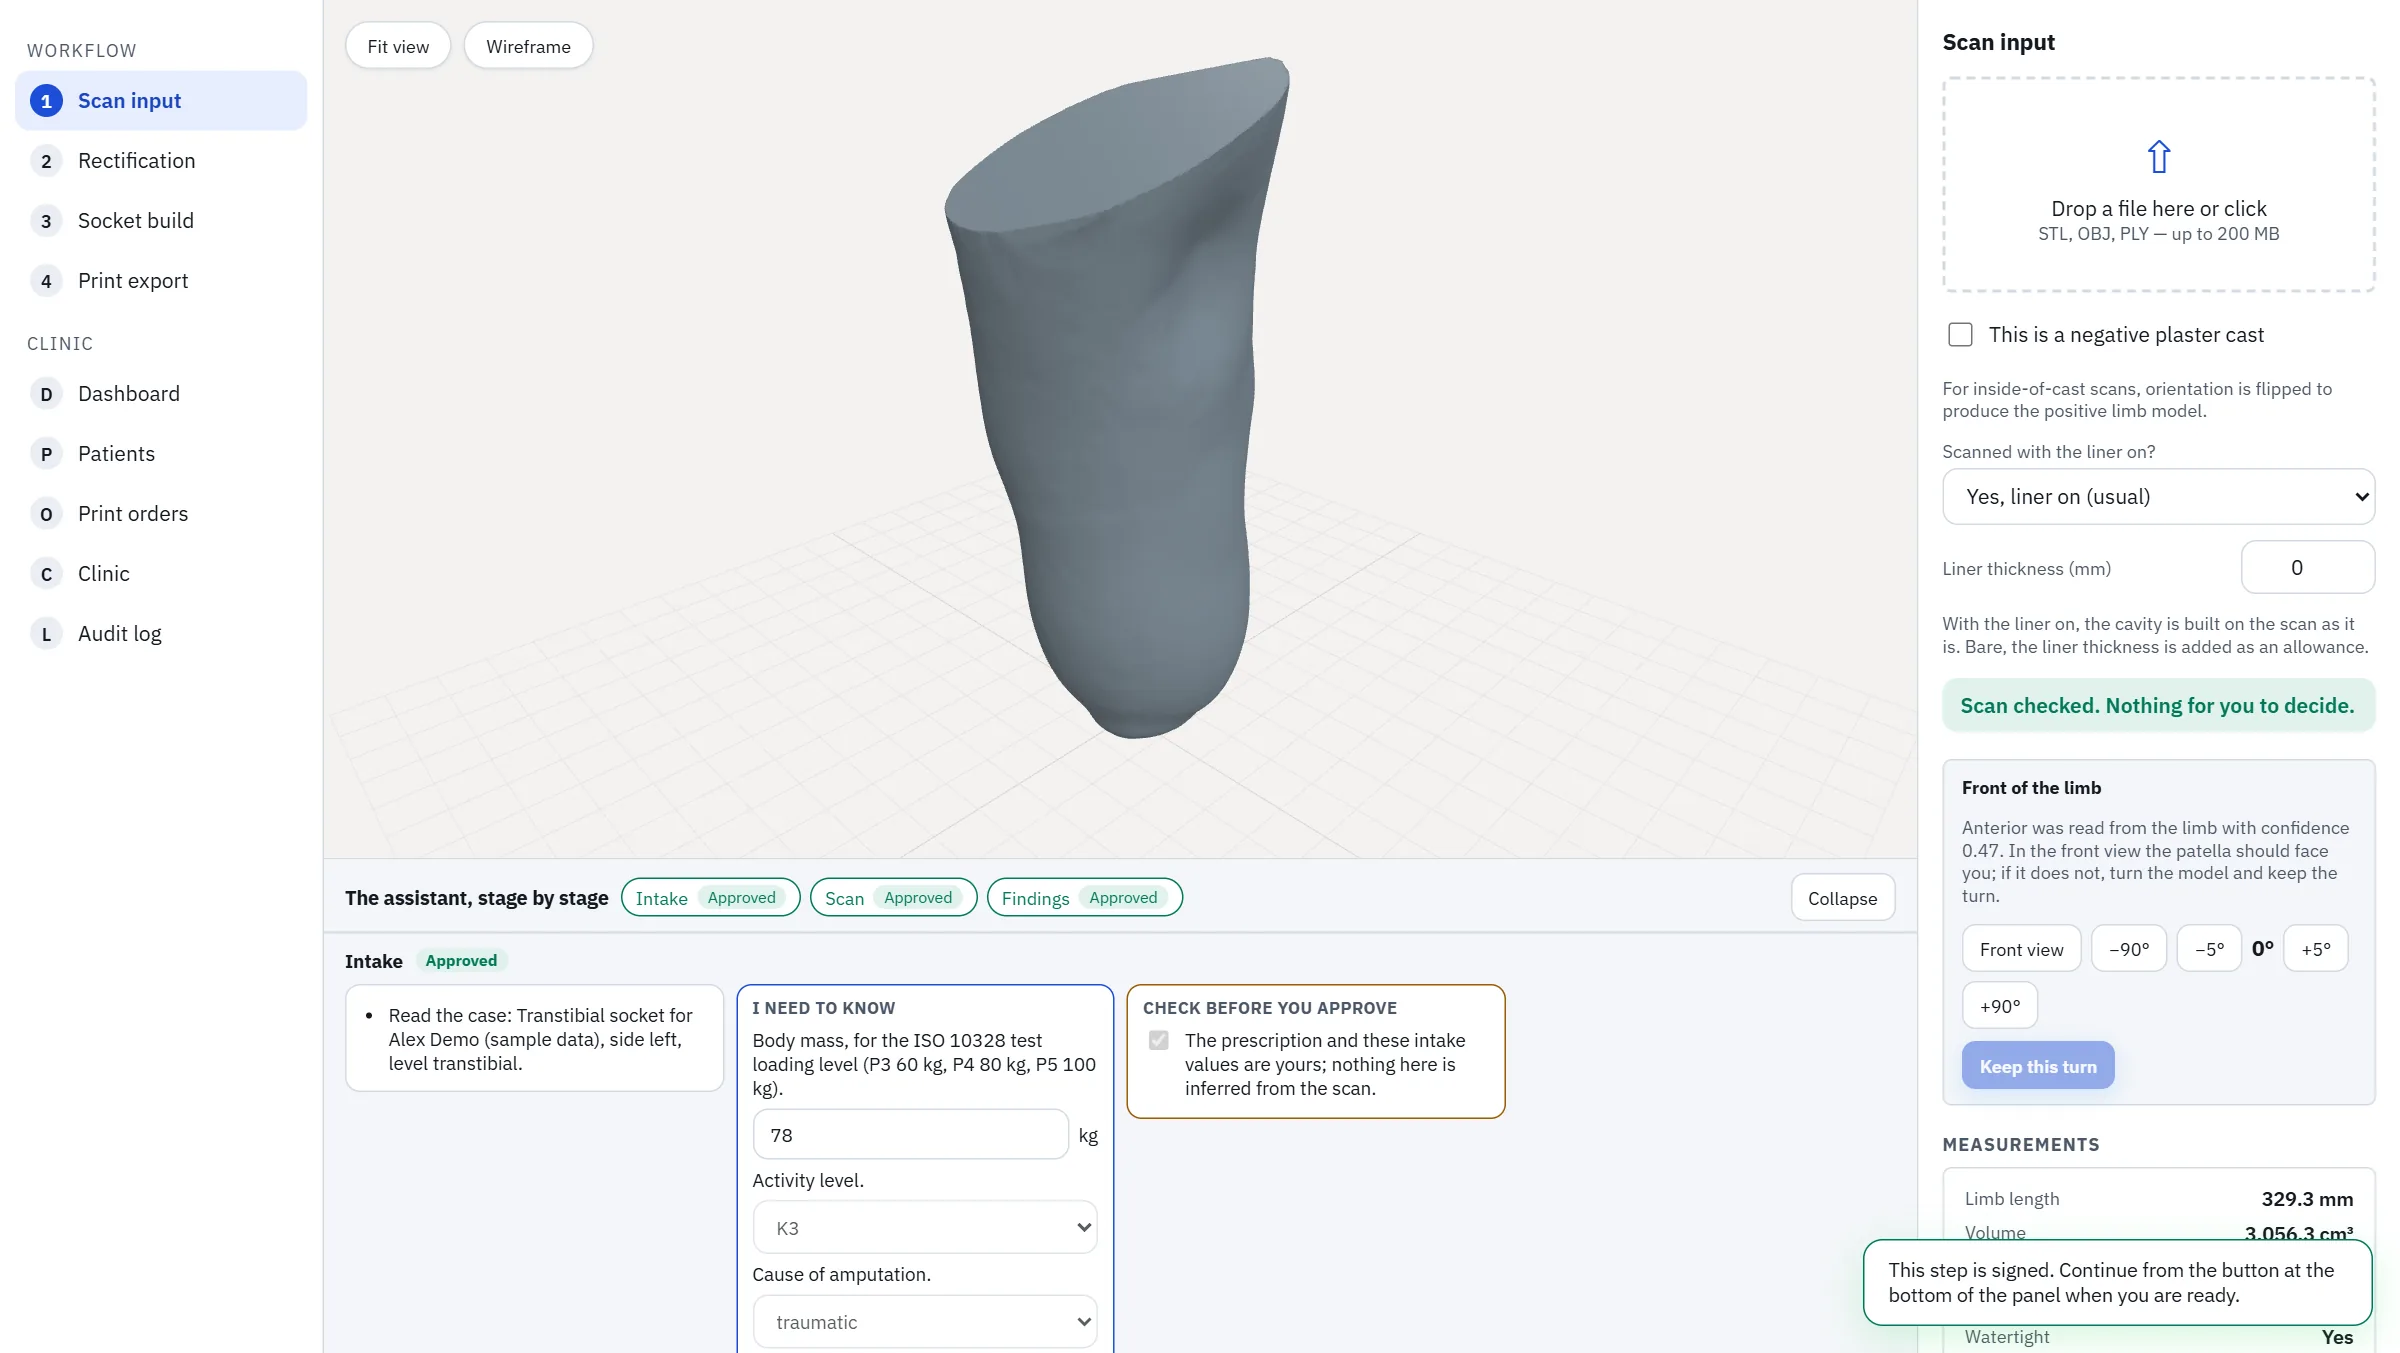Click the Keep this turn button
The width and height of the screenshot is (2400, 1353).
[x=2038, y=1066]
